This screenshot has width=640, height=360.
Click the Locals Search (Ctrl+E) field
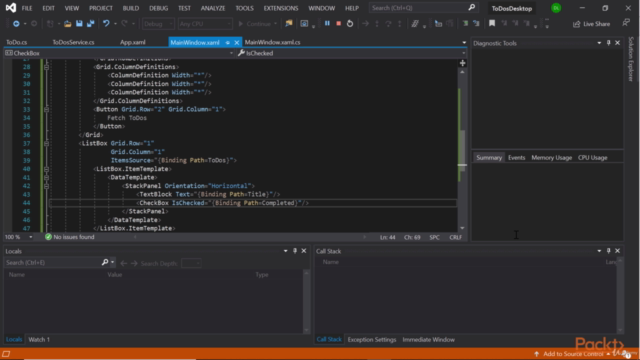click(x=52, y=262)
